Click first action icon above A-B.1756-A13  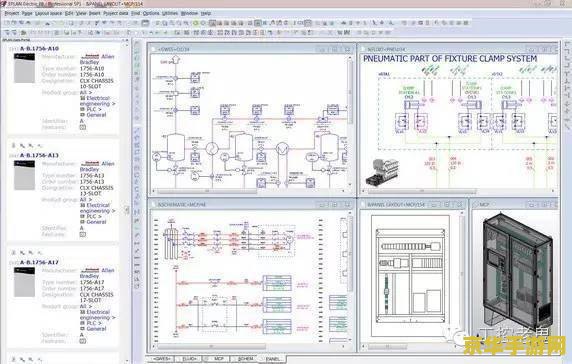click(13, 146)
